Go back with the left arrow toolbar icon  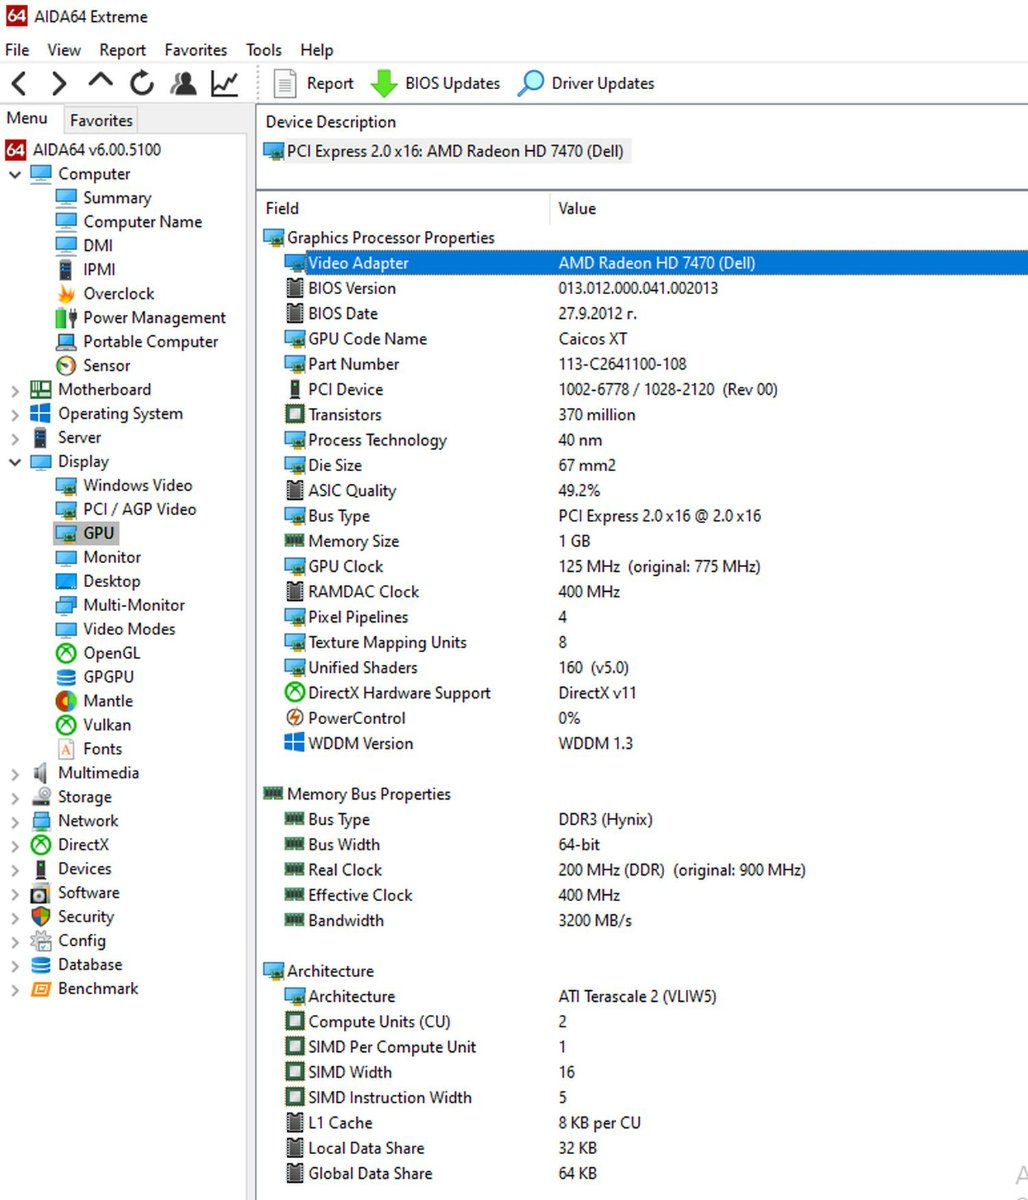pos(19,84)
